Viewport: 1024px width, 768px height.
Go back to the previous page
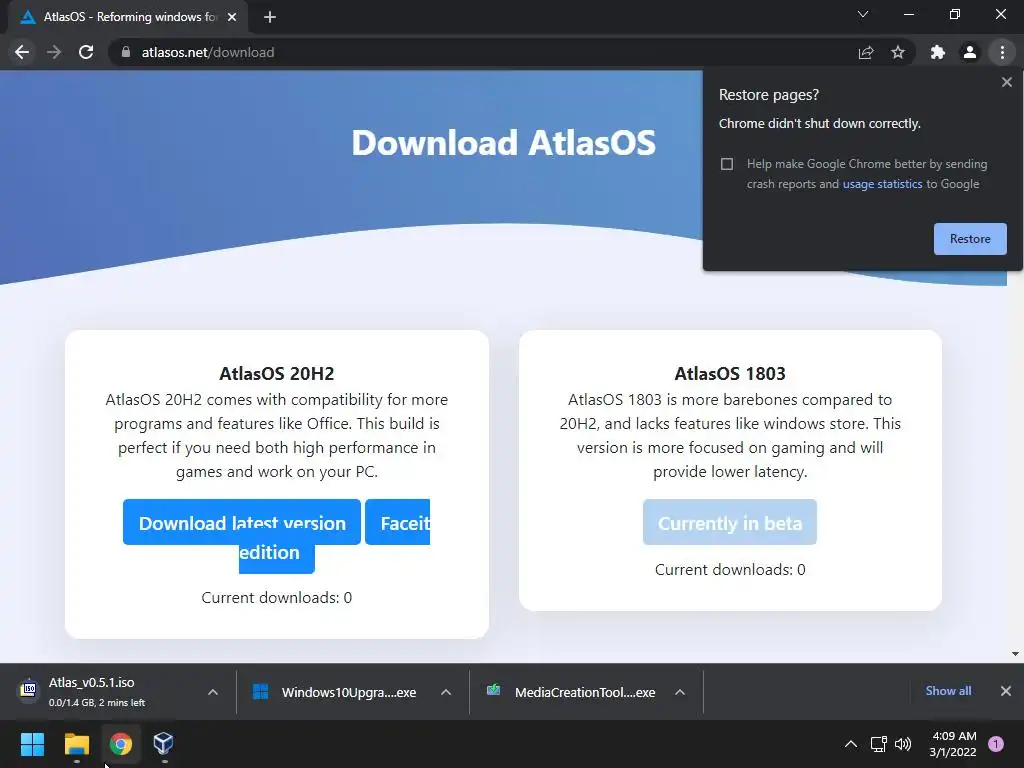(x=22, y=52)
